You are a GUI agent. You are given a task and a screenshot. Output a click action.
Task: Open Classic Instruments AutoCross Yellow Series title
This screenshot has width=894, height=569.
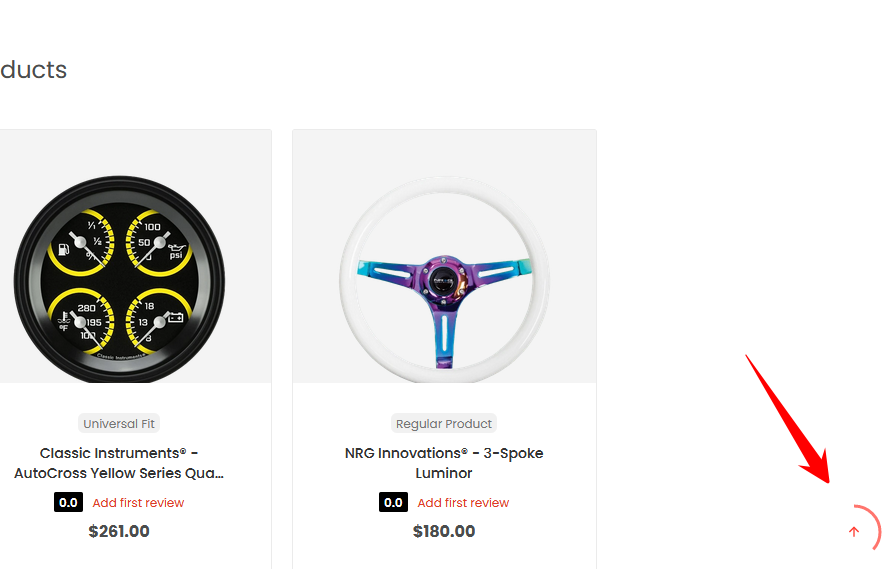point(119,463)
